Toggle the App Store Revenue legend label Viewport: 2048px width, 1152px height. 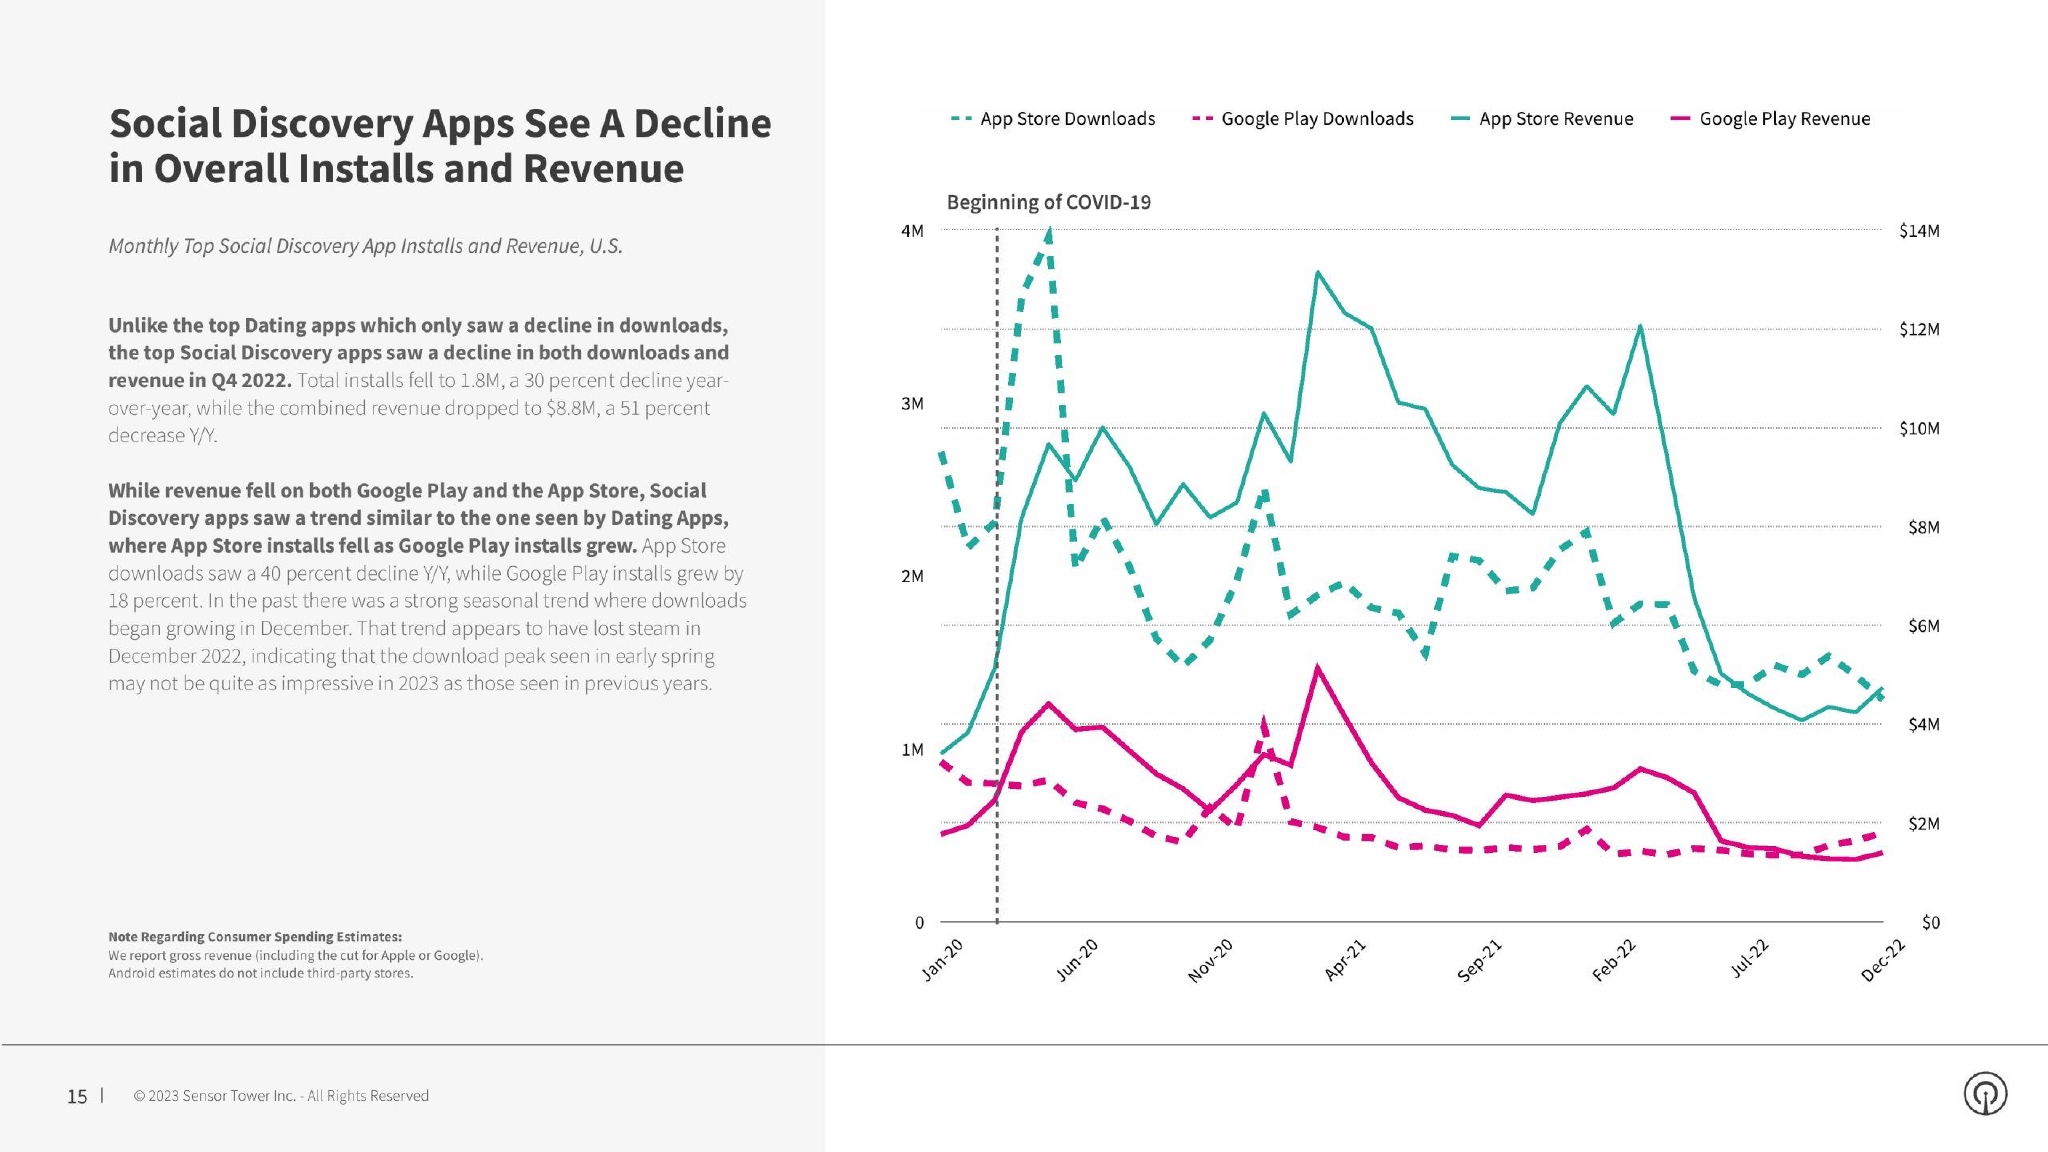(x=1556, y=119)
